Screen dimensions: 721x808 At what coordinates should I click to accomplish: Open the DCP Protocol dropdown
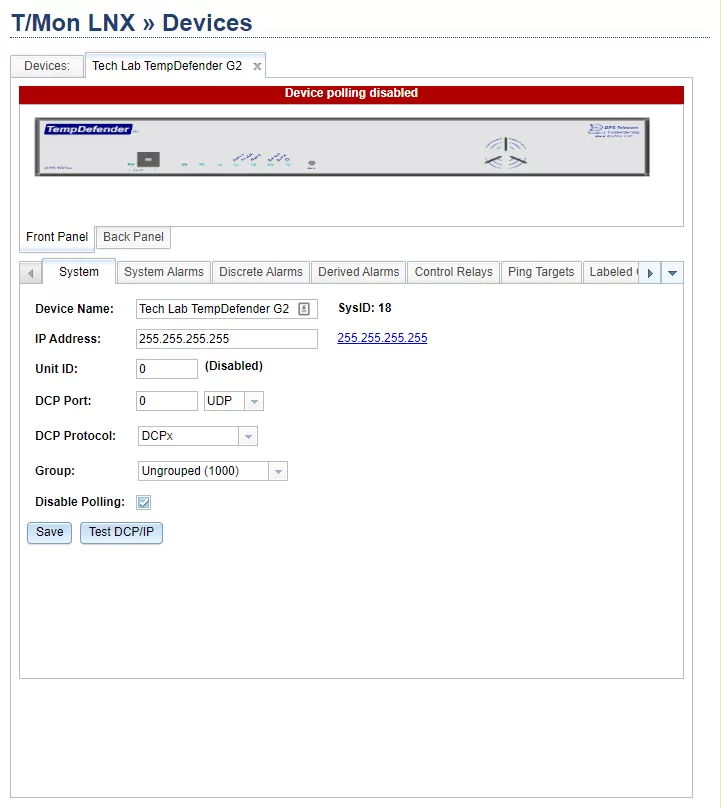click(248, 436)
